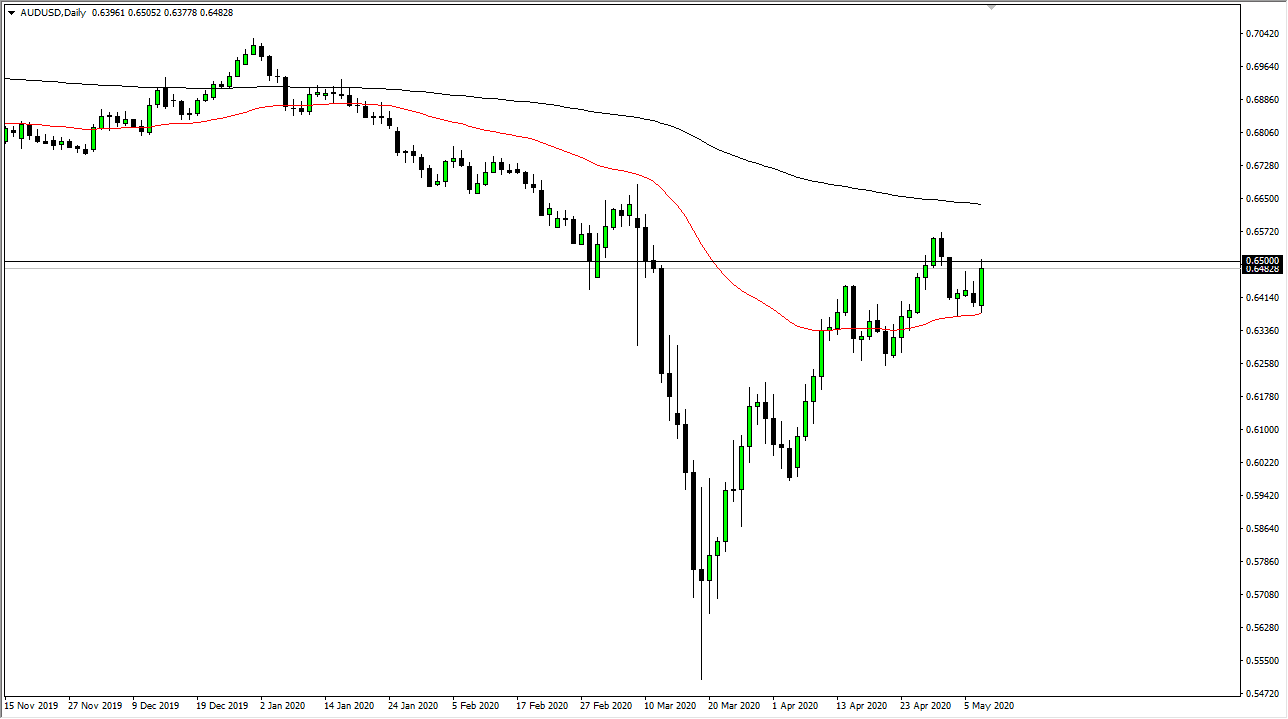This screenshot has height=719, width=1288.
Task: Select the horizontal line at 0.65000
Action: [x=620, y=262]
